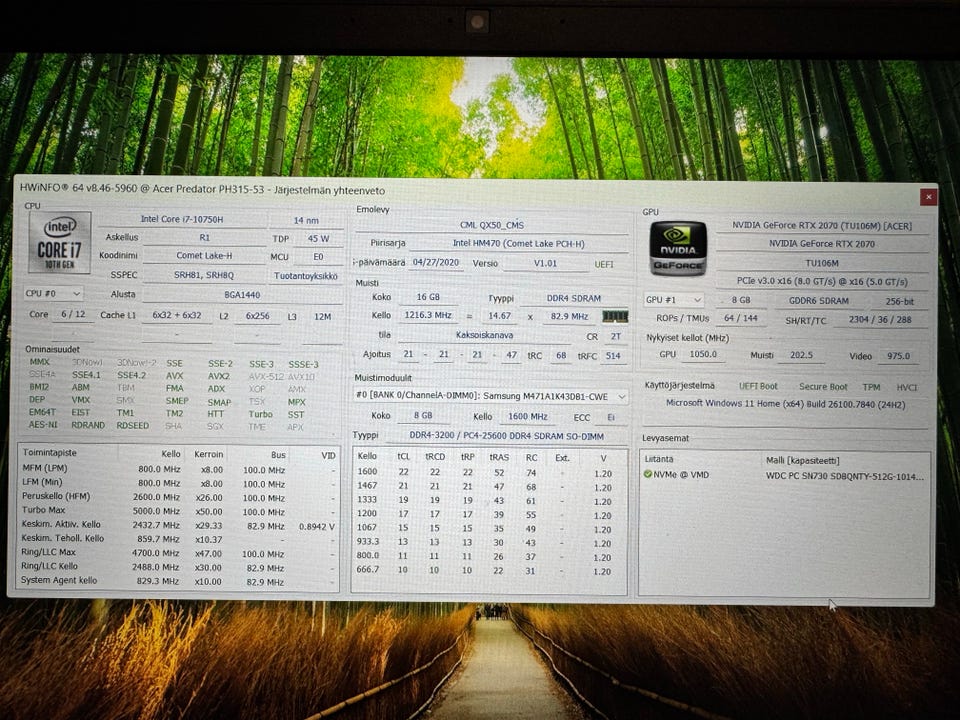Click the Intel HM470 chipset field
960x720 pixels.
coord(519,244)
